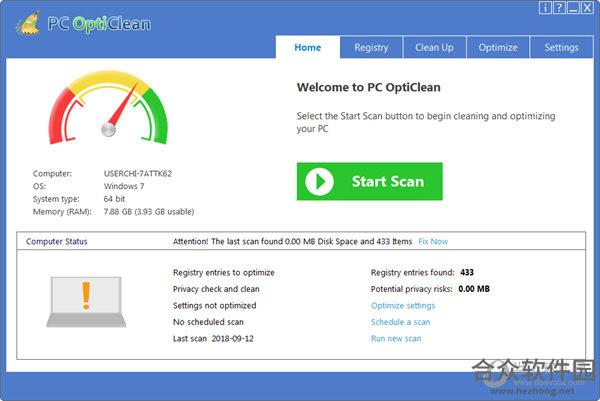Click the system type value 64 bit
This screenshot has height=401, width=600.
114,199
